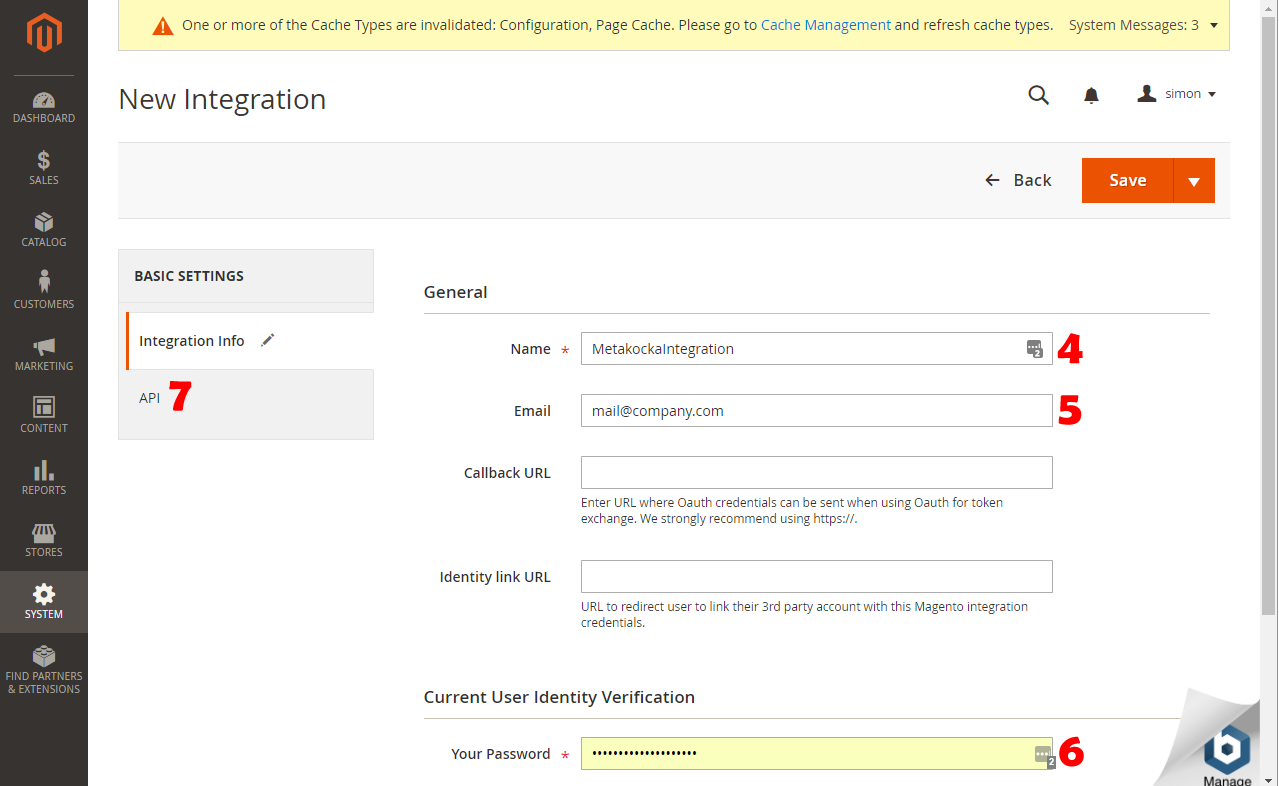Open the Dashboard sidebar icon

(44, 101)
